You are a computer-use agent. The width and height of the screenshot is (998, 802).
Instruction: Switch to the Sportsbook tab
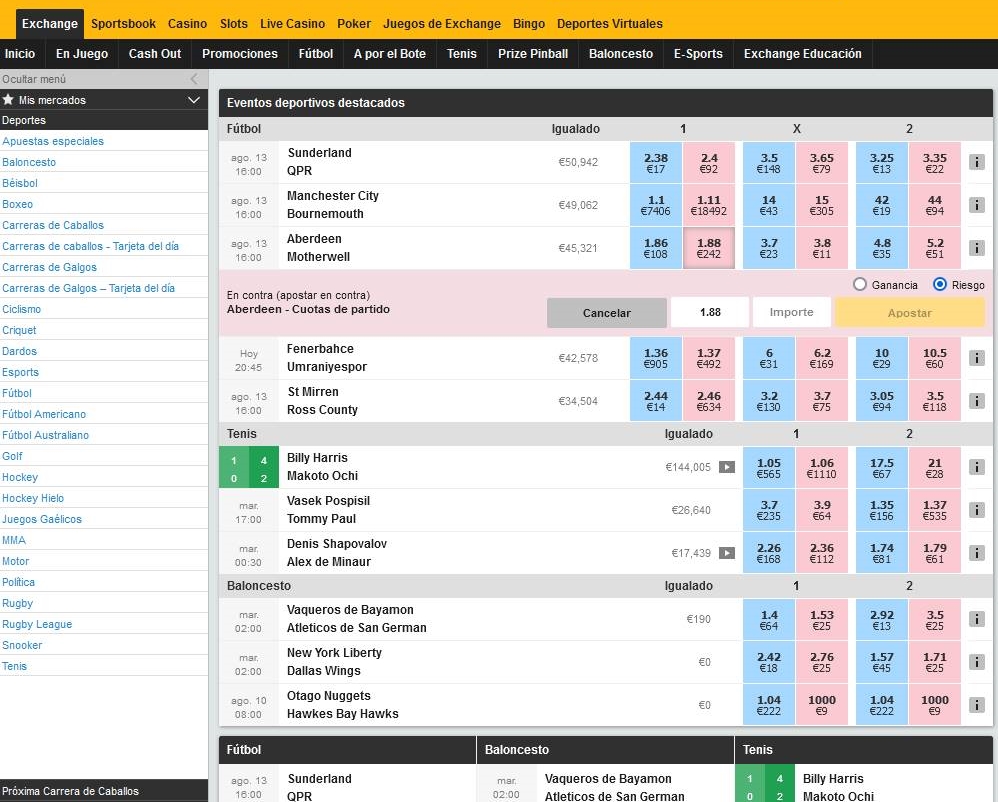point(123,23)
